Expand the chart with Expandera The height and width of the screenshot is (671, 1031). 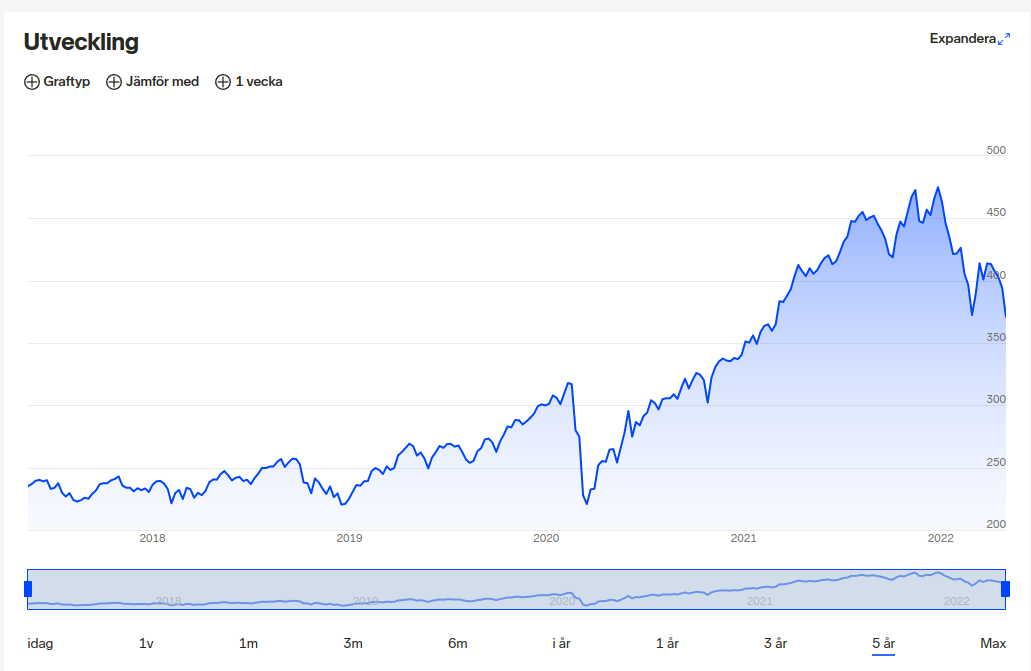click(962, 39)
